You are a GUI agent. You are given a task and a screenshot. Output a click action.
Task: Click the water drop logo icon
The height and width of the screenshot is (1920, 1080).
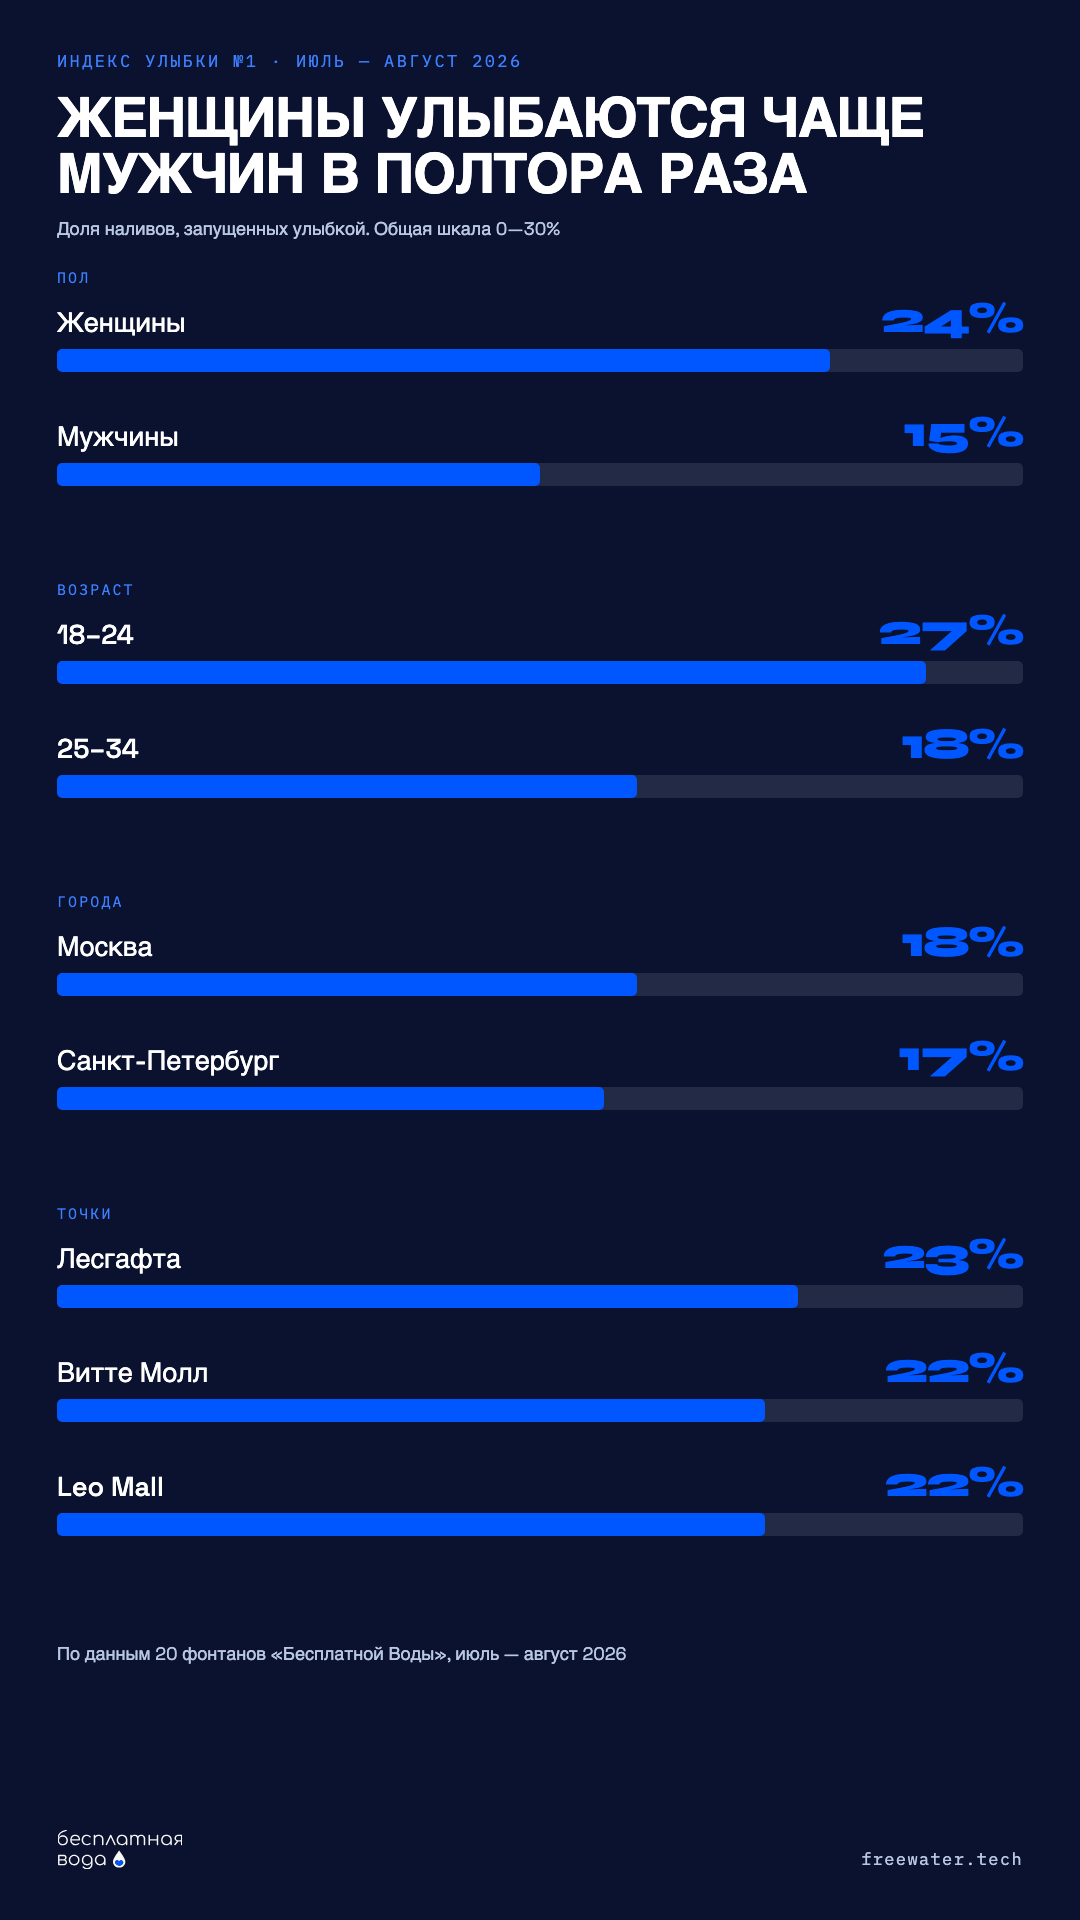(x=119, y=1859)
